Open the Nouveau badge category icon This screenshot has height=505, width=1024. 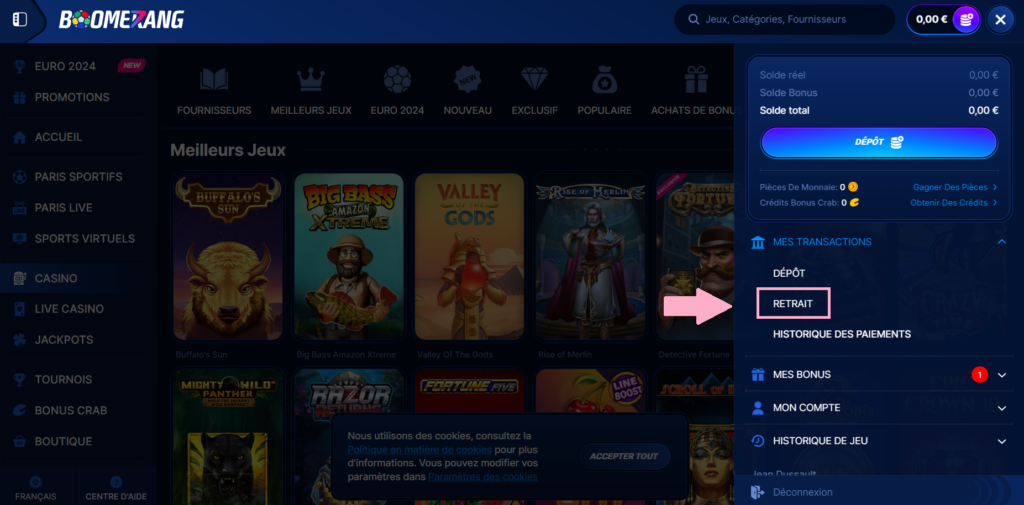(x=467, y=81)
